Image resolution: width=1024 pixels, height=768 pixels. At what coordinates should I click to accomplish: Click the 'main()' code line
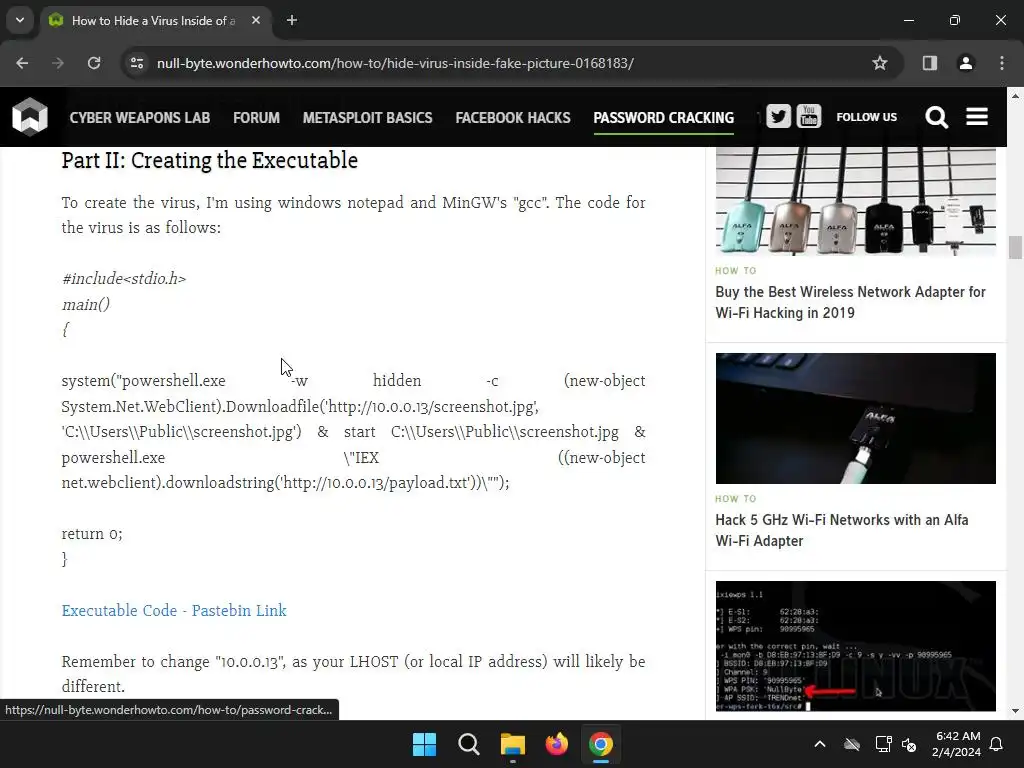(86, 304)
